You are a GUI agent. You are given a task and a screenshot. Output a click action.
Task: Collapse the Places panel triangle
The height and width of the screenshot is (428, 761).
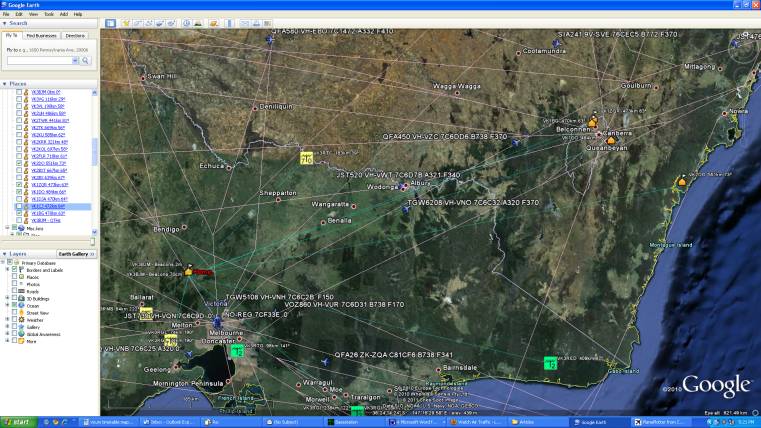pos(5,84)
